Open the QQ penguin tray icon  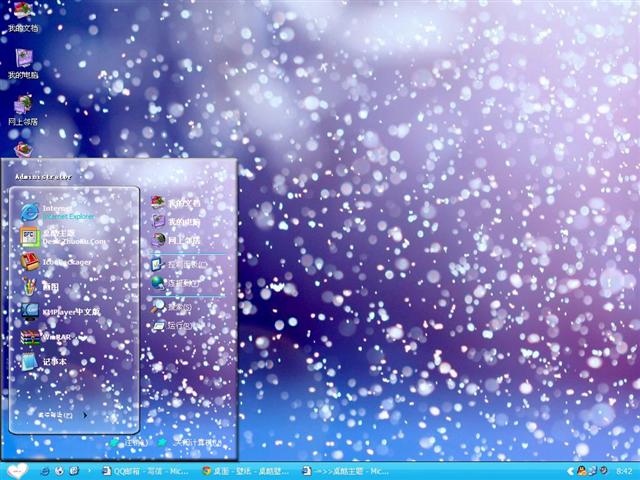[x=582, y=471]
